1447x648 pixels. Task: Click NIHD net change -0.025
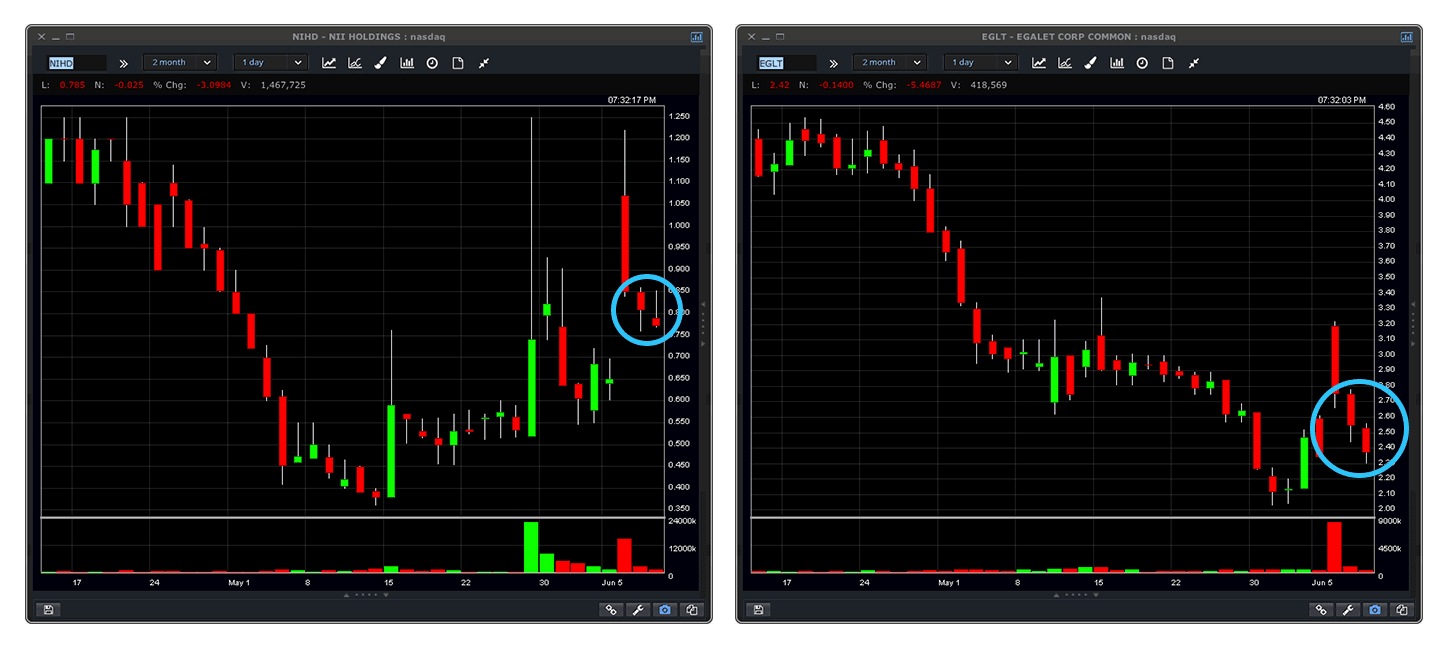131,85
